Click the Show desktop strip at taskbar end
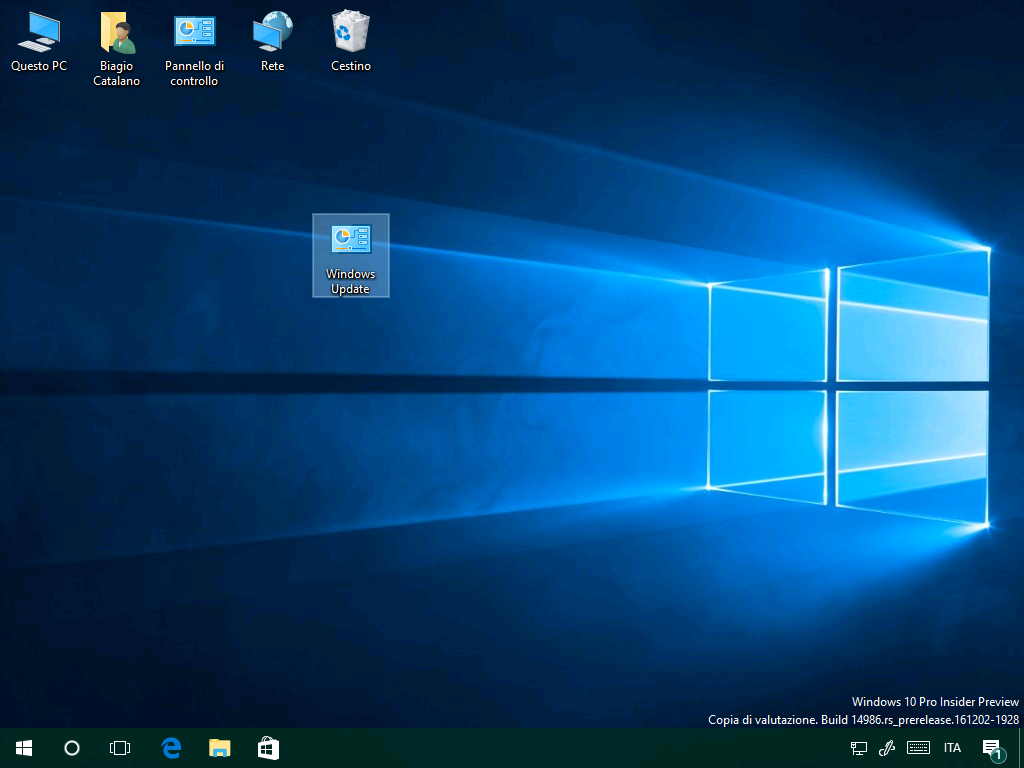 point(1021,748)
